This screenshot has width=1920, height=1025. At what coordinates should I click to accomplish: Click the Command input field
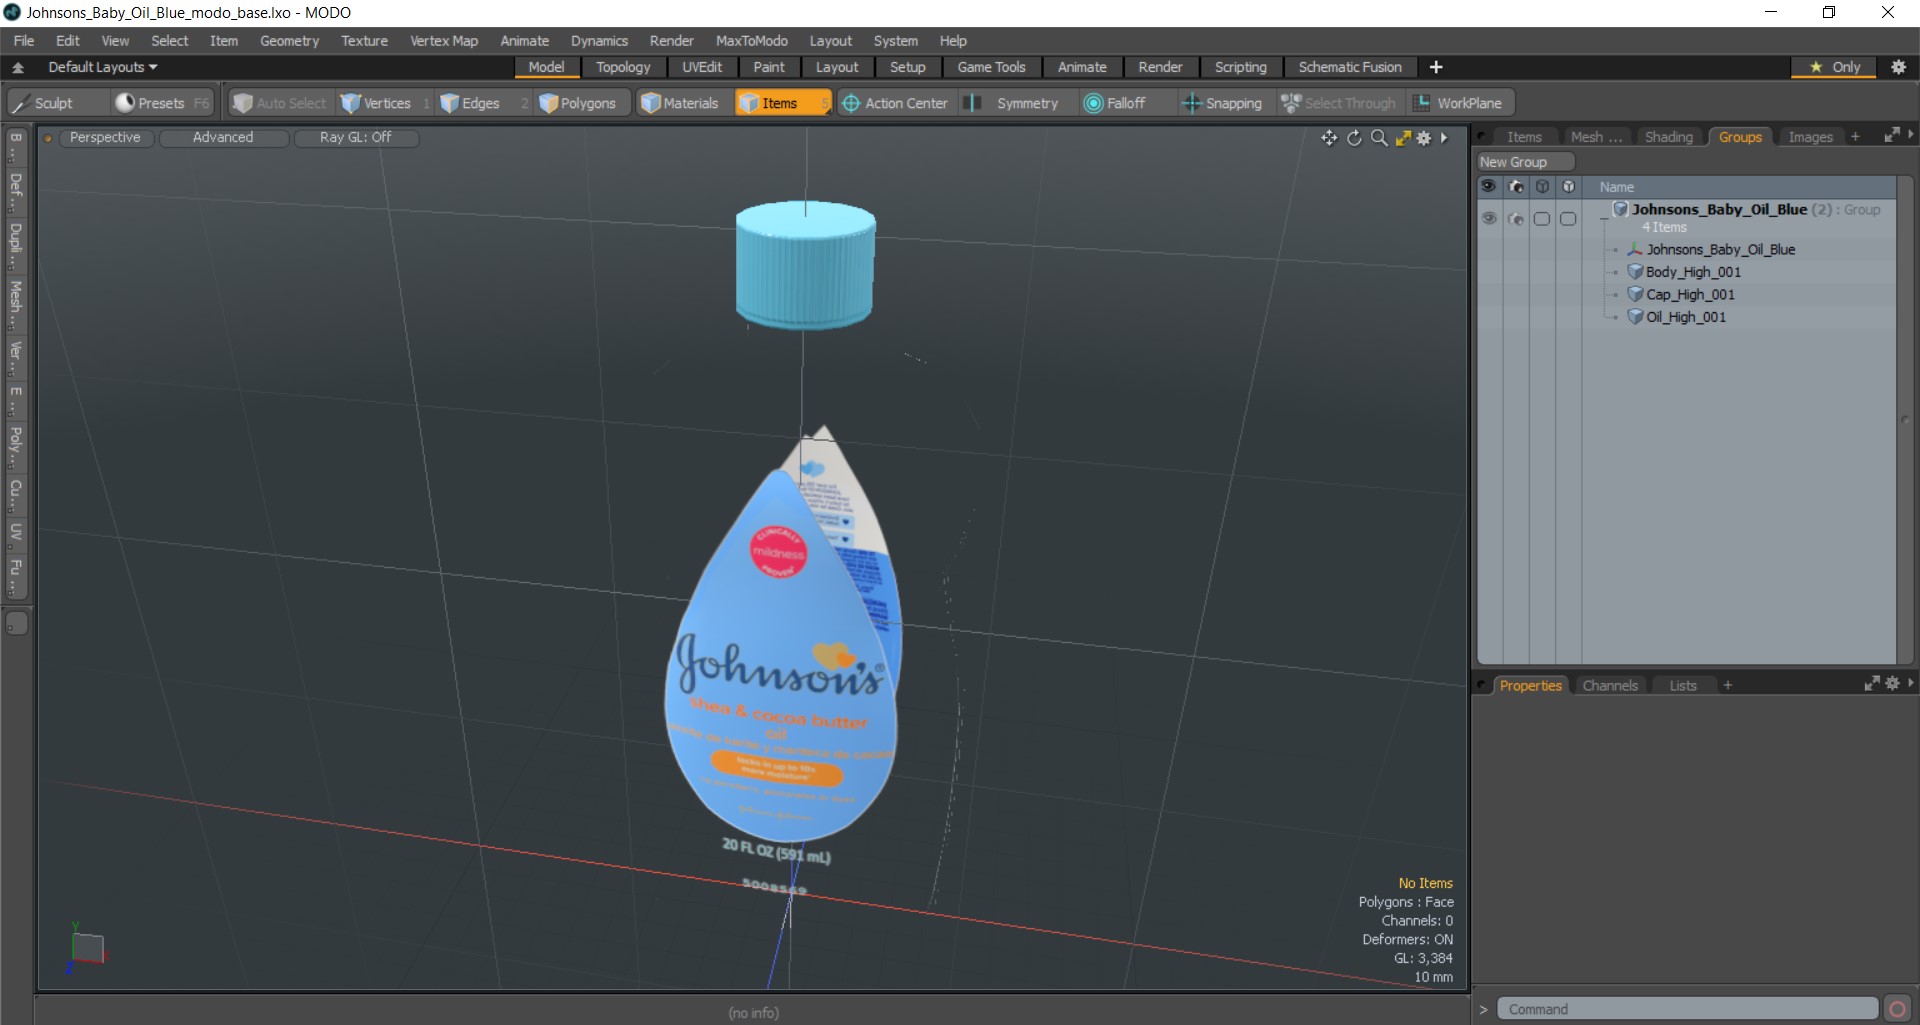coord(1688,1009)
